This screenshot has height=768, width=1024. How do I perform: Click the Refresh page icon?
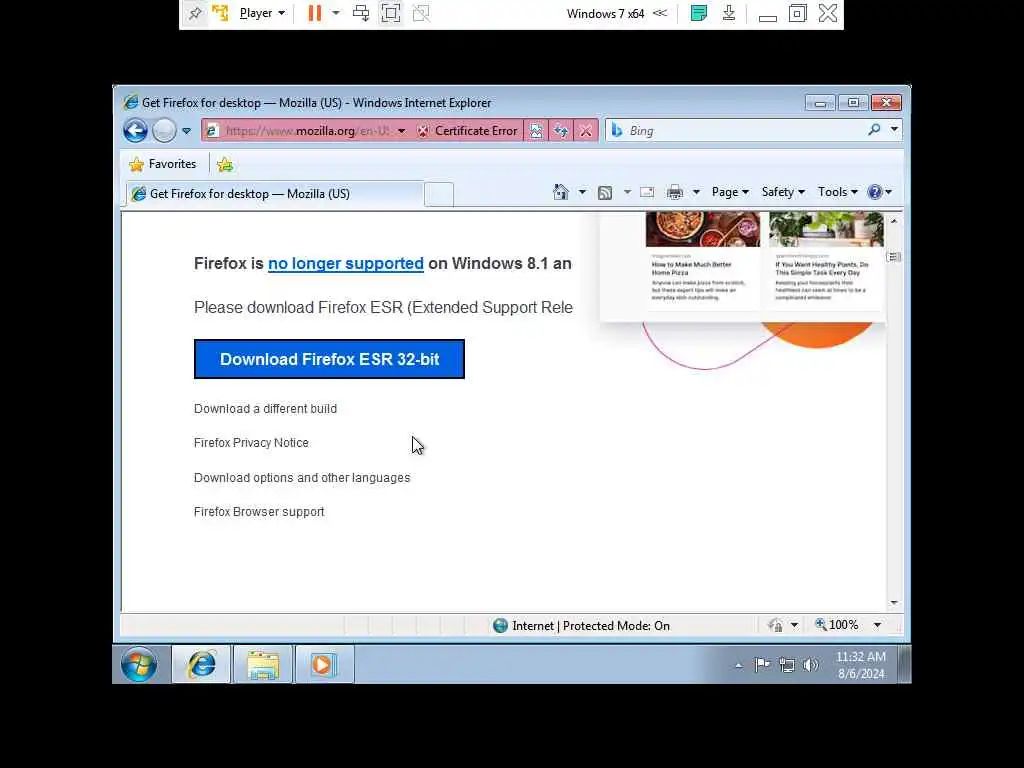[x=561, y=131]
